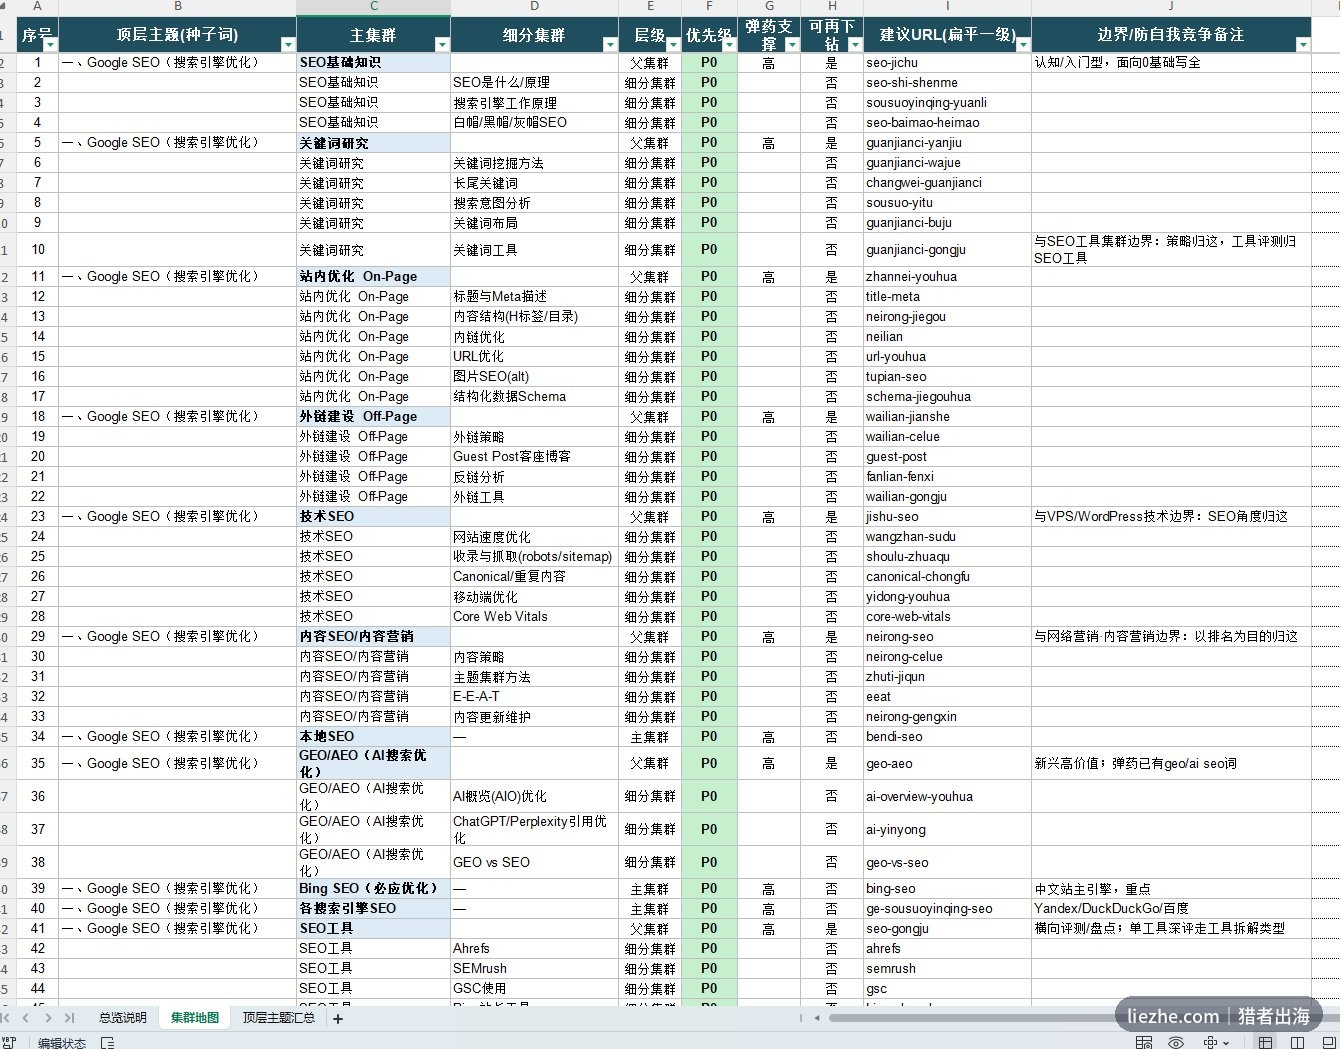Select the E-E-A-T cell

tap(535, 696)
